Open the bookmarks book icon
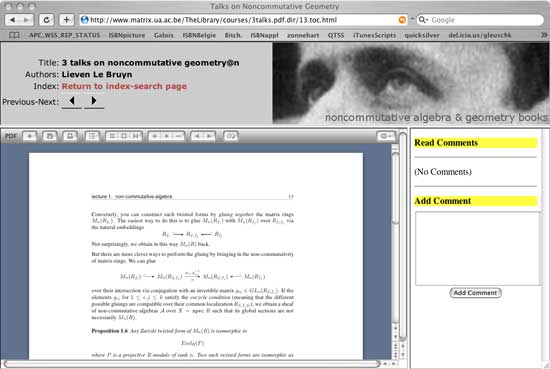 coord(14,35)
